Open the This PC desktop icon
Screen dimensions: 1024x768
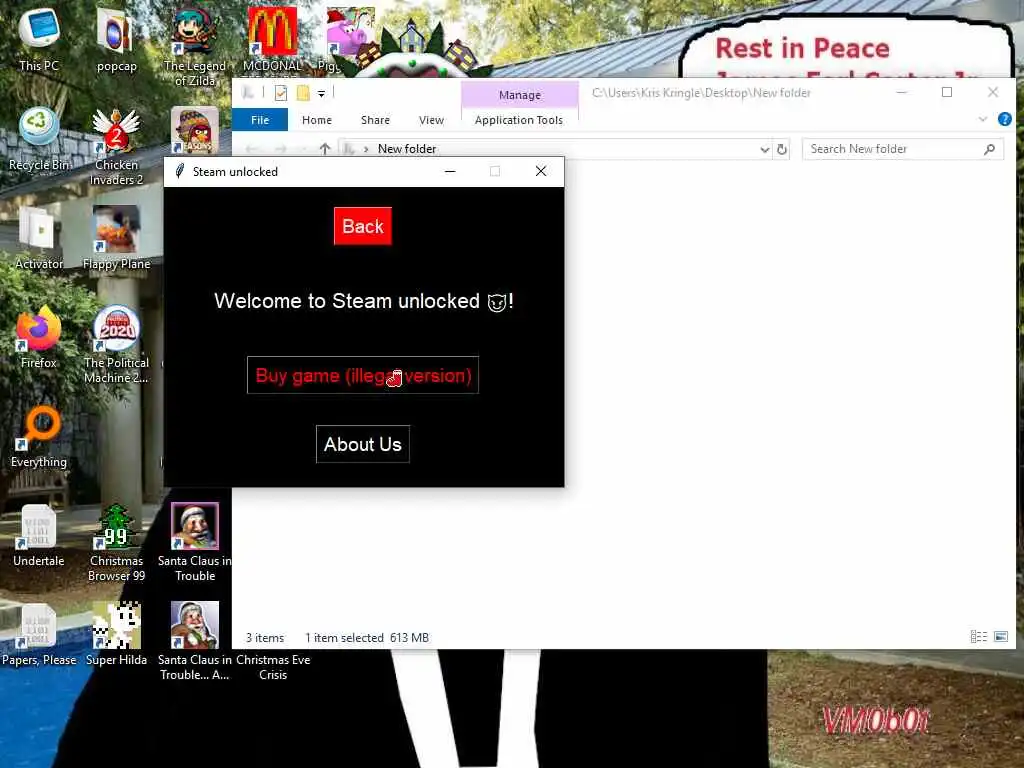[x=39, y=39]
